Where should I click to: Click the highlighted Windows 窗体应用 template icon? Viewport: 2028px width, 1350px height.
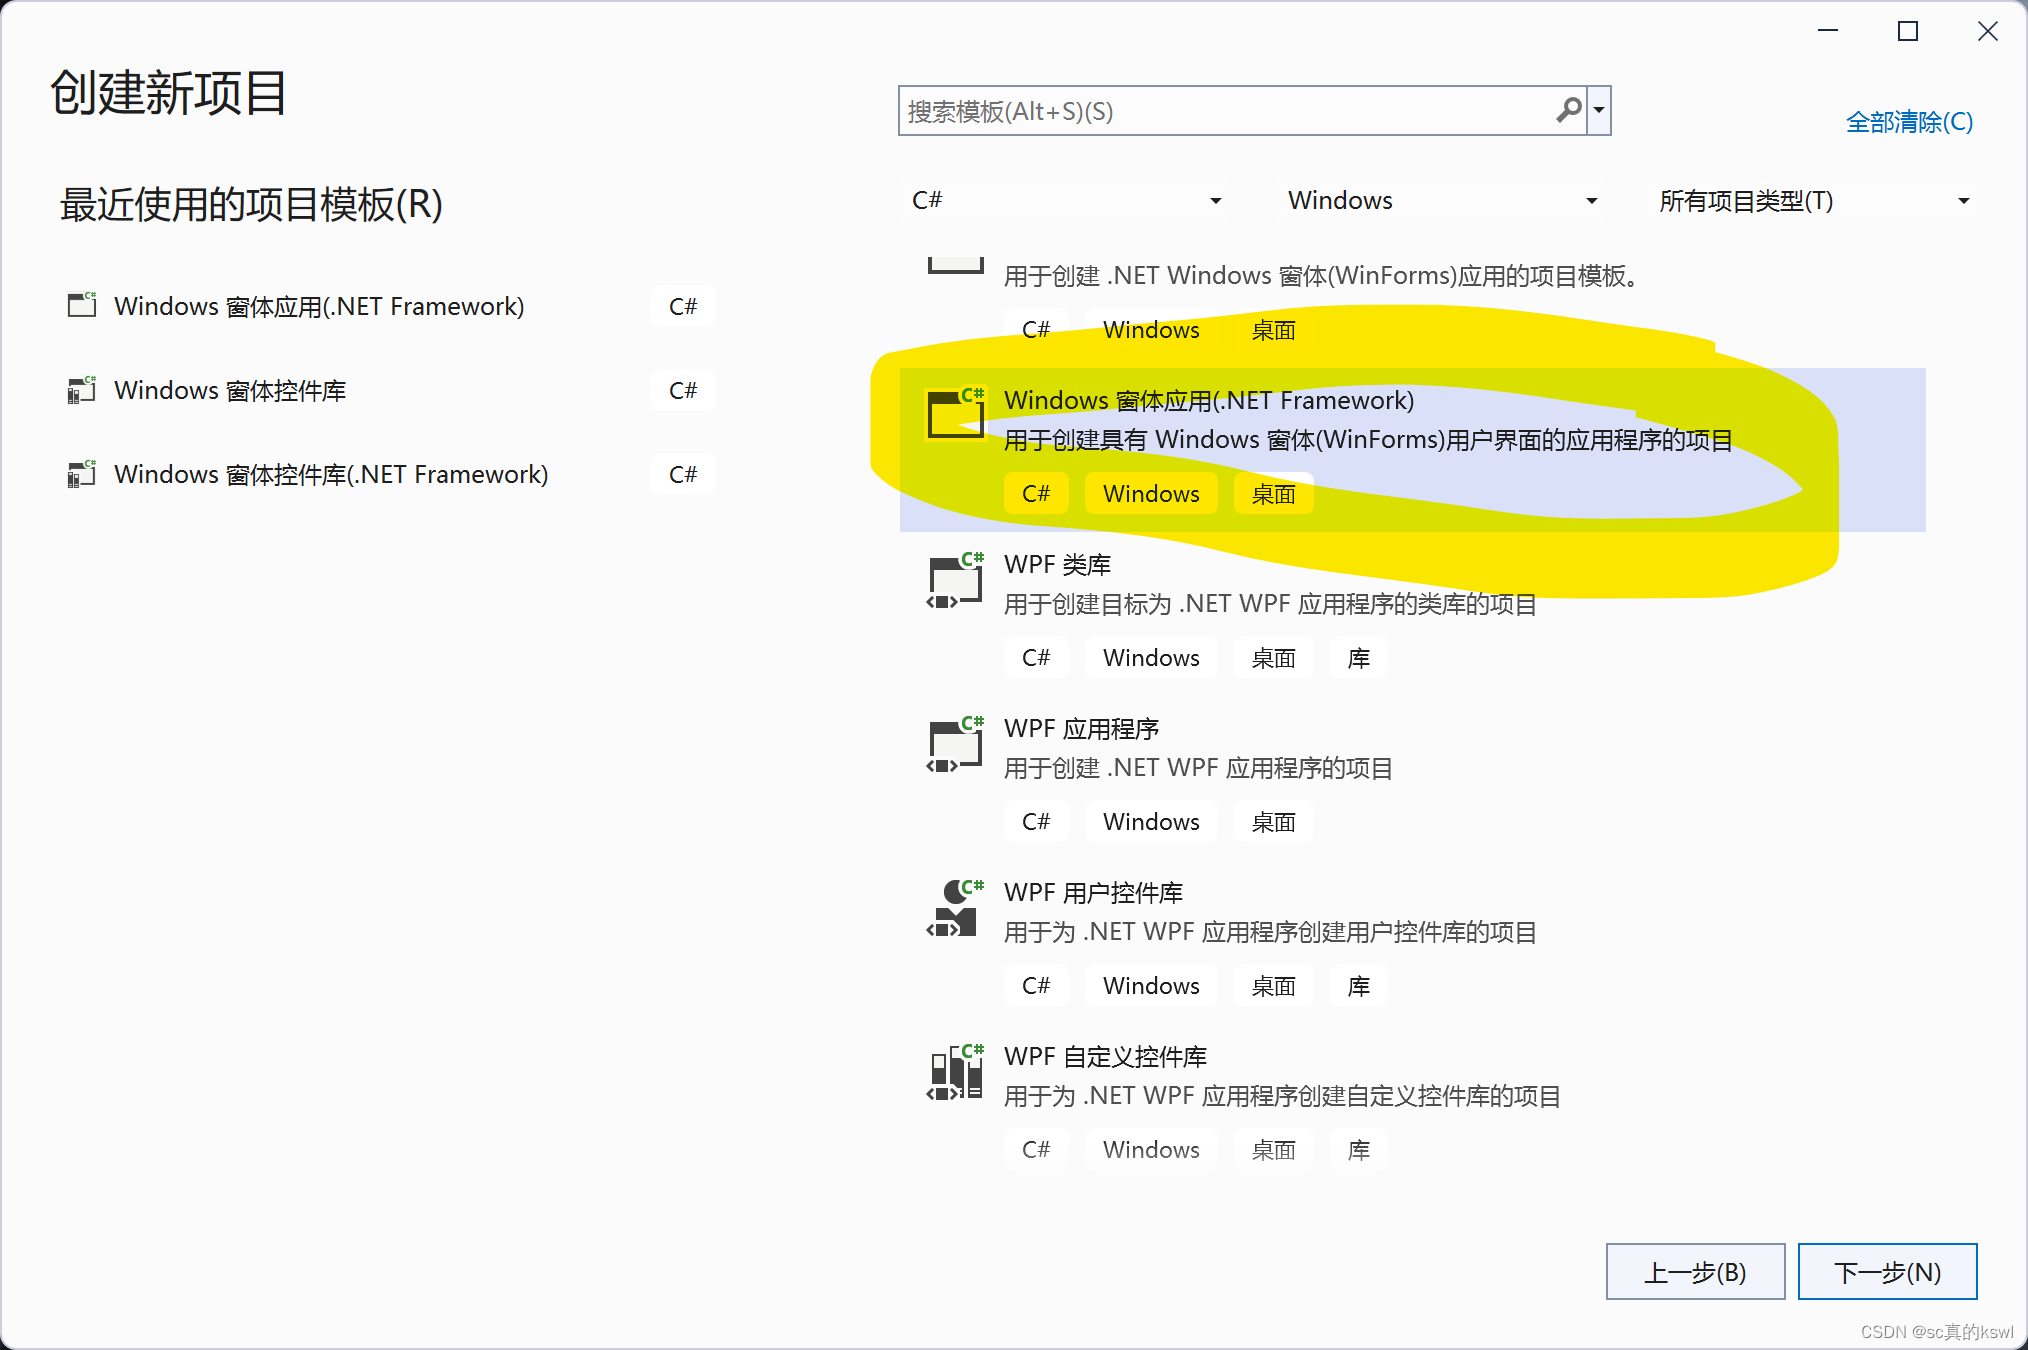click(954, 414)
